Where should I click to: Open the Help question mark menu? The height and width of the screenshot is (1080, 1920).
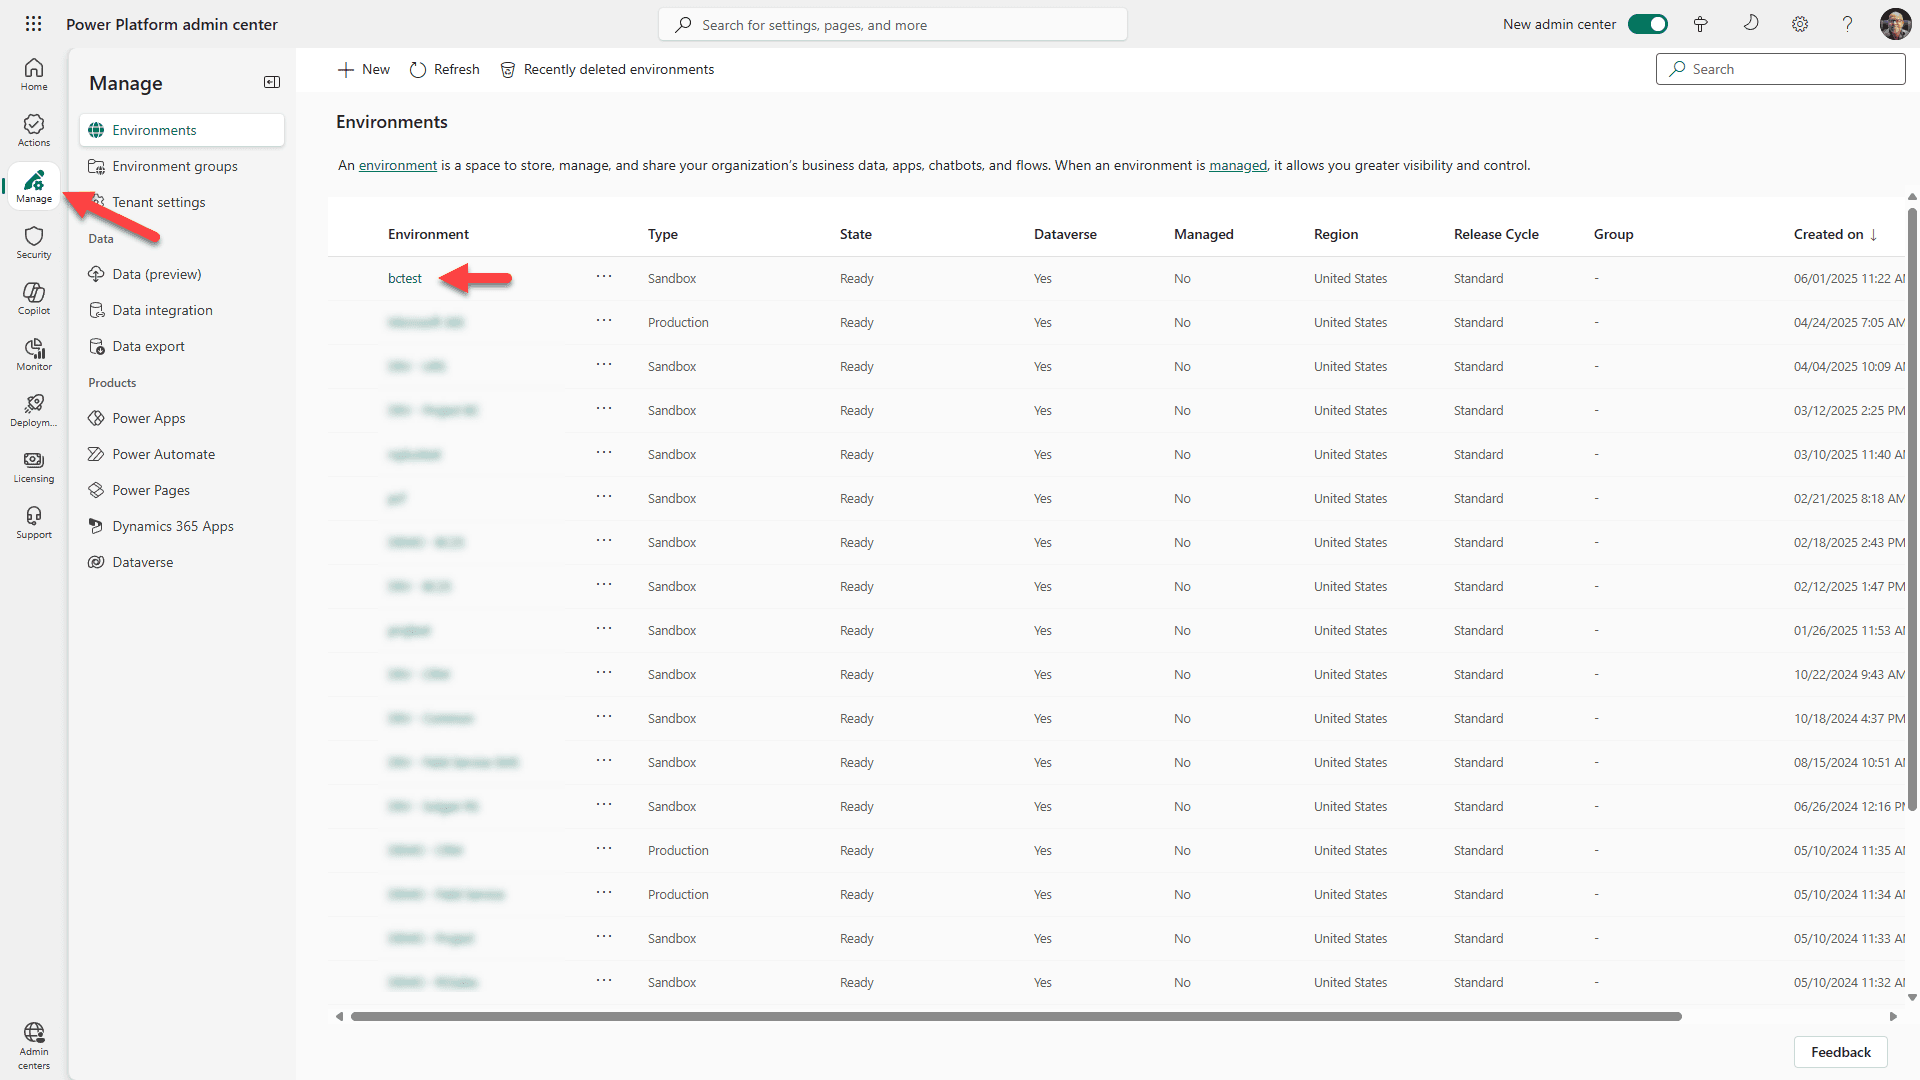1847,23
